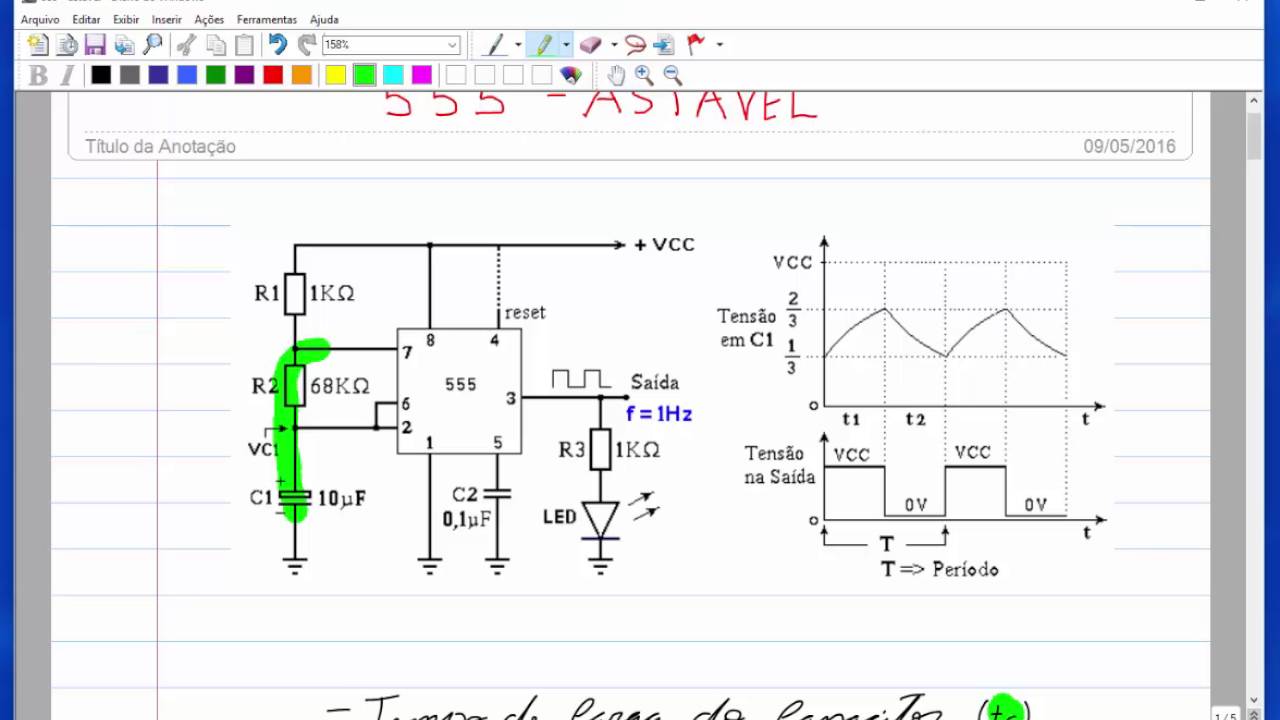Screen dimensions: 1280x720
Task: Click the note date 09/05/2016
Action: point(1129,147)
